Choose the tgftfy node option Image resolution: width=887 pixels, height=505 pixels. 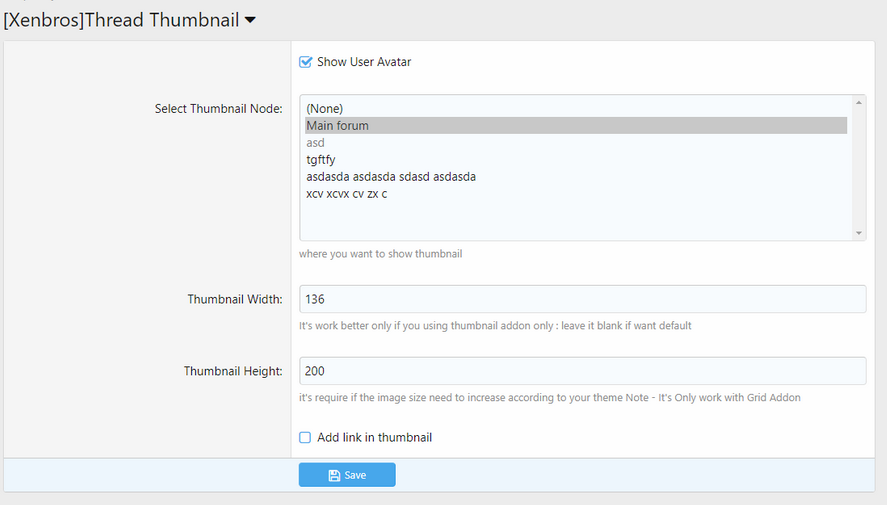(x=323, y=160)
